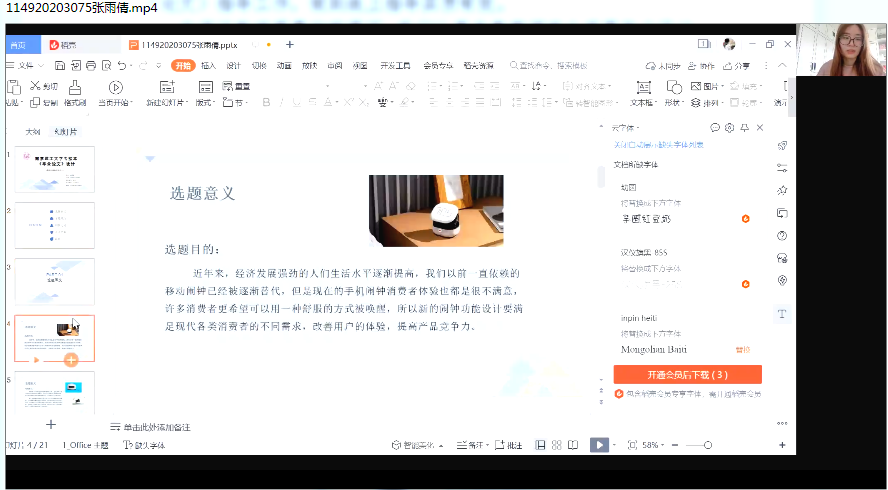Image resolution: width=888 pixels, height=490 pixels.
Task: Click the Bold formatting button
Action: pos(266,102)
